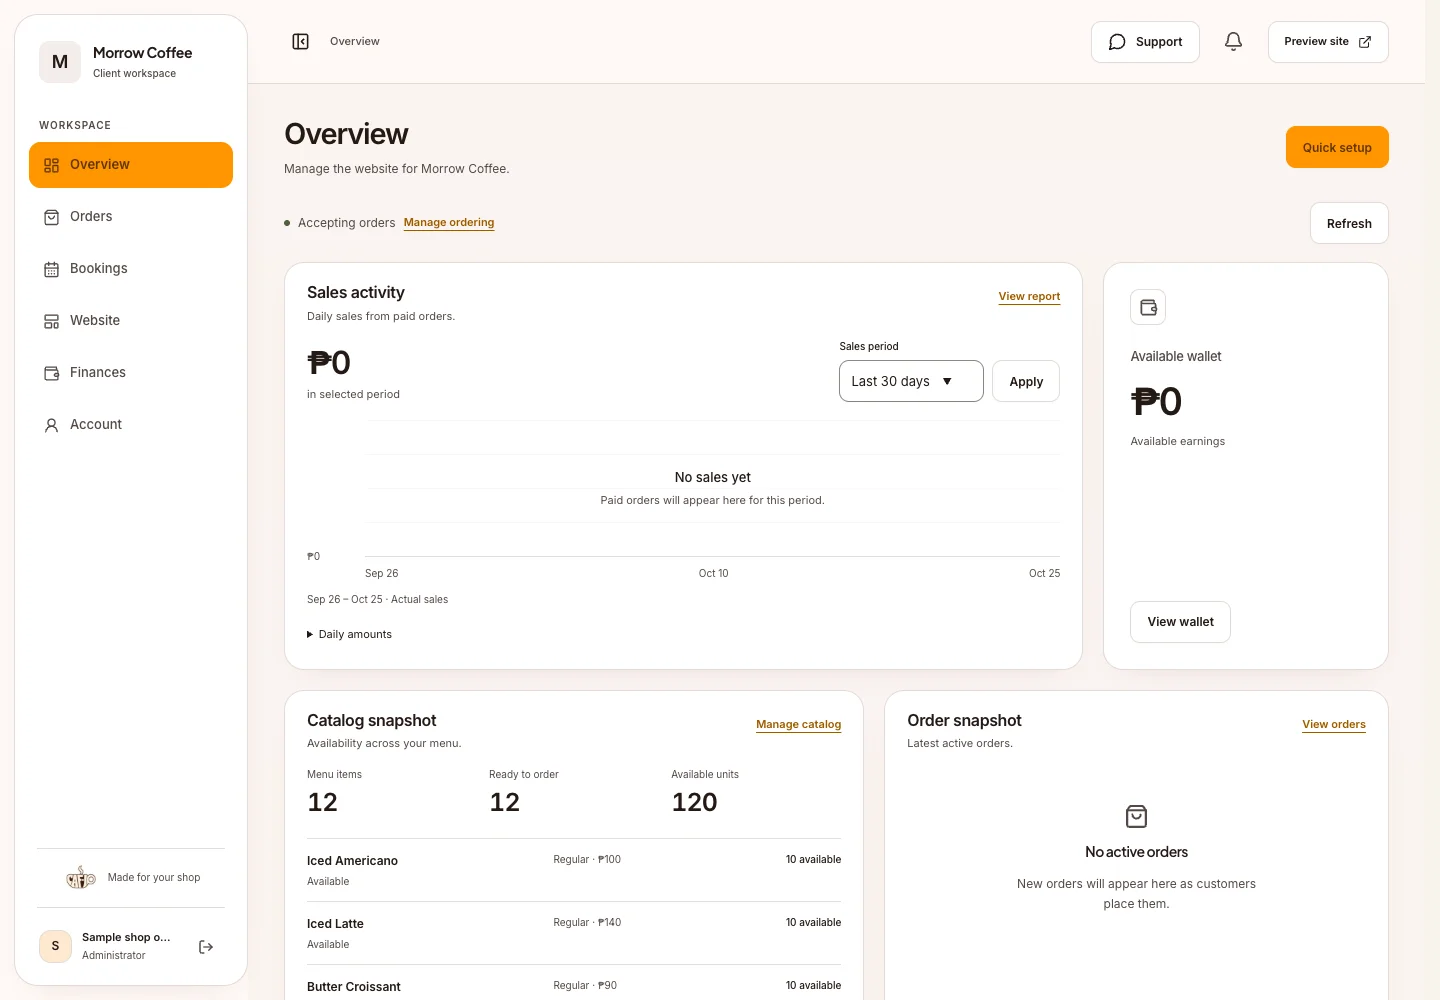1440x1000 pixels.
Task: Click the Manage catalog link
Action: (798, 725)
